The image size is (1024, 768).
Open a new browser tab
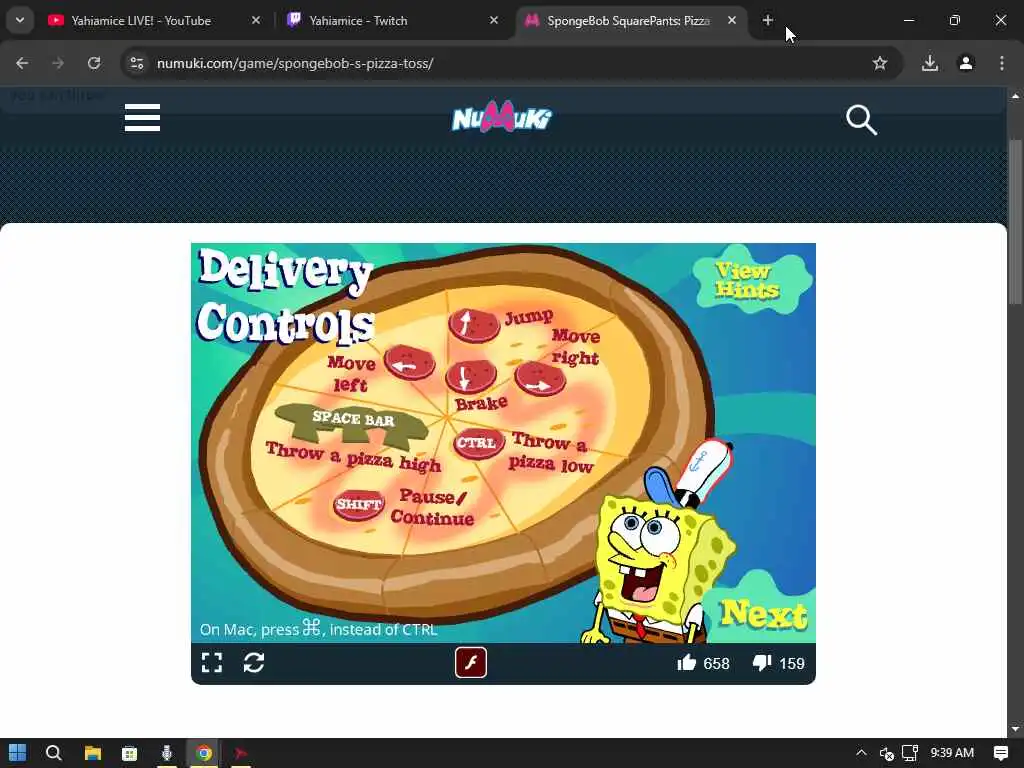click(x=768, y=20)
